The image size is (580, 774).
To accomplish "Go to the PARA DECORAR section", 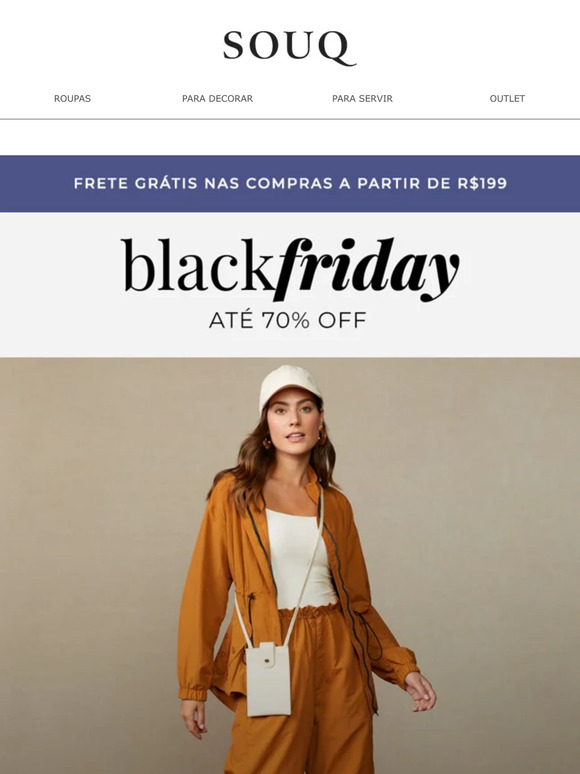I will coord(217,99).
